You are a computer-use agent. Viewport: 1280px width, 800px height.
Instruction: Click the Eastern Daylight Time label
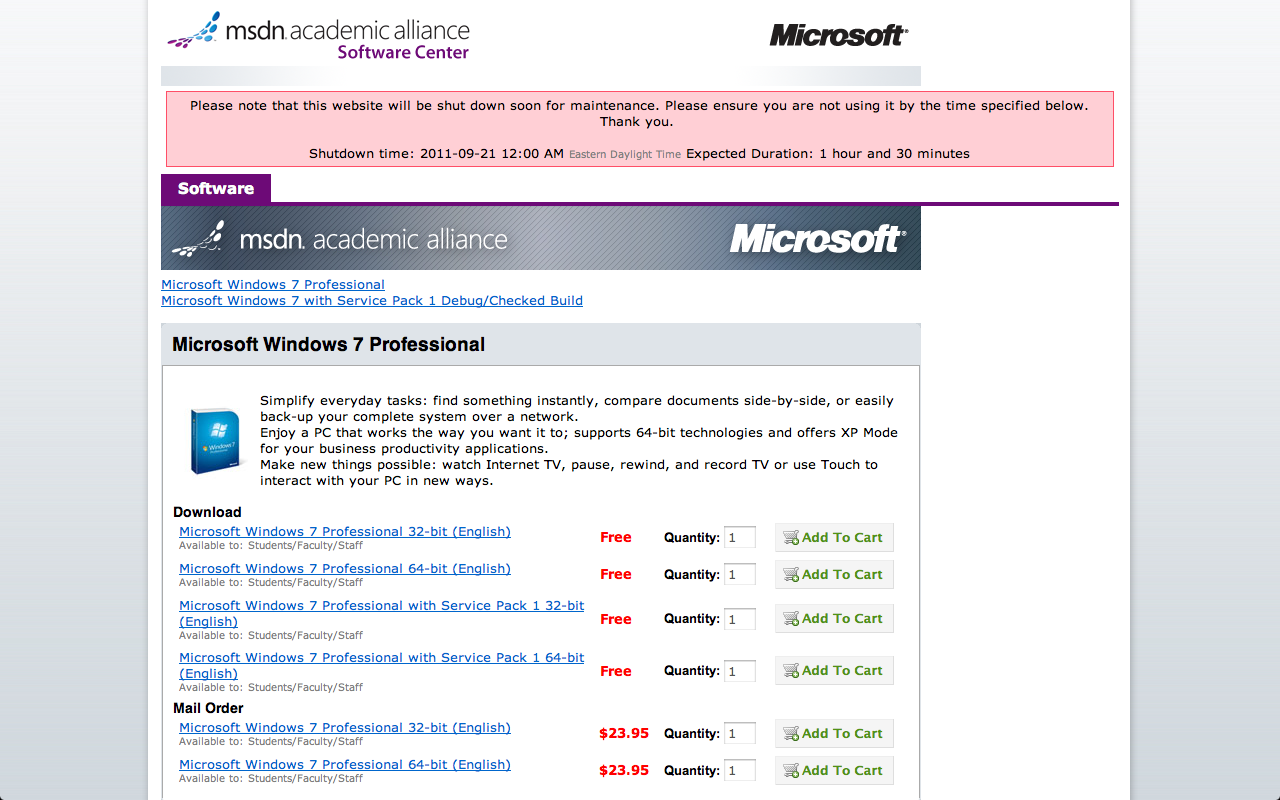click(x=625, y=155)
